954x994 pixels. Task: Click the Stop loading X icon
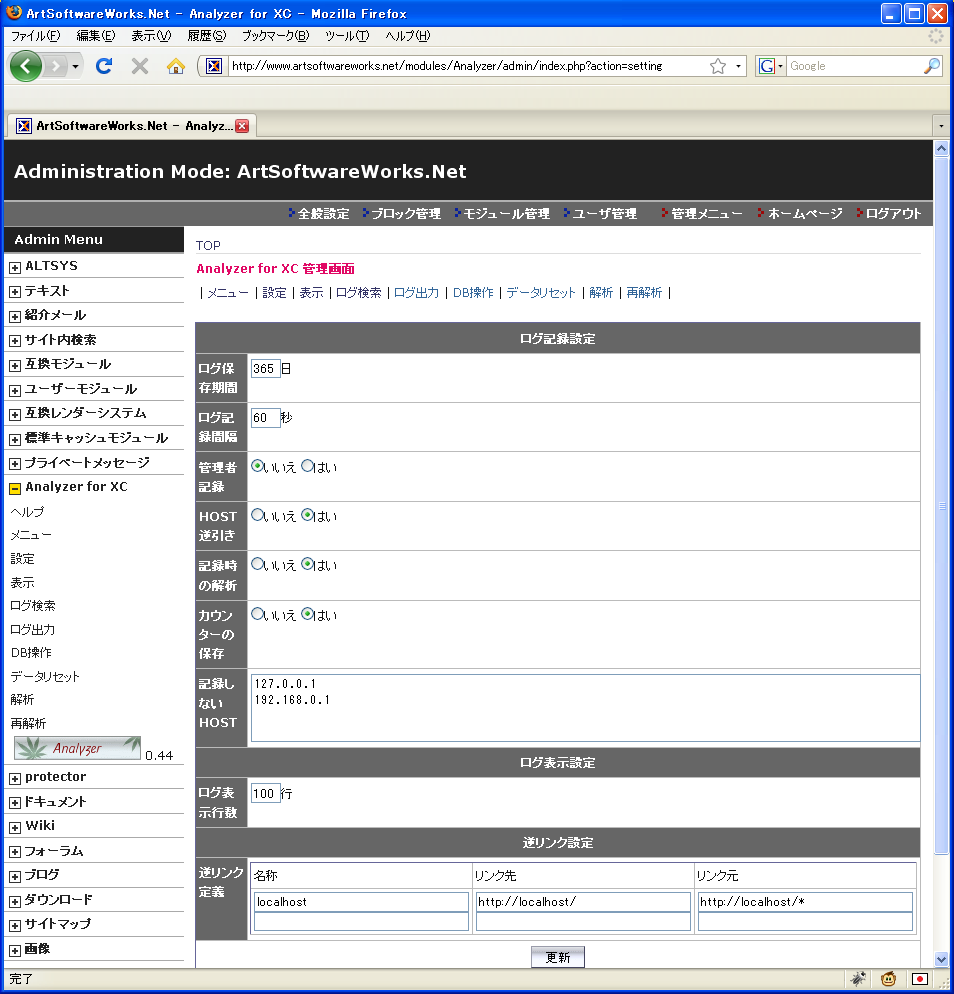coord(140,66)
